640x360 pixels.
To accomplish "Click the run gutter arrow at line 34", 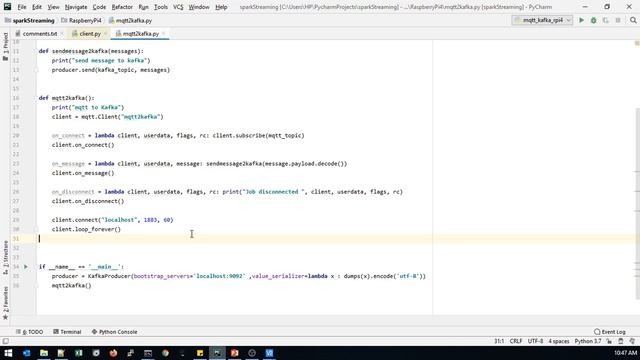I will click(x=26, y=267).
